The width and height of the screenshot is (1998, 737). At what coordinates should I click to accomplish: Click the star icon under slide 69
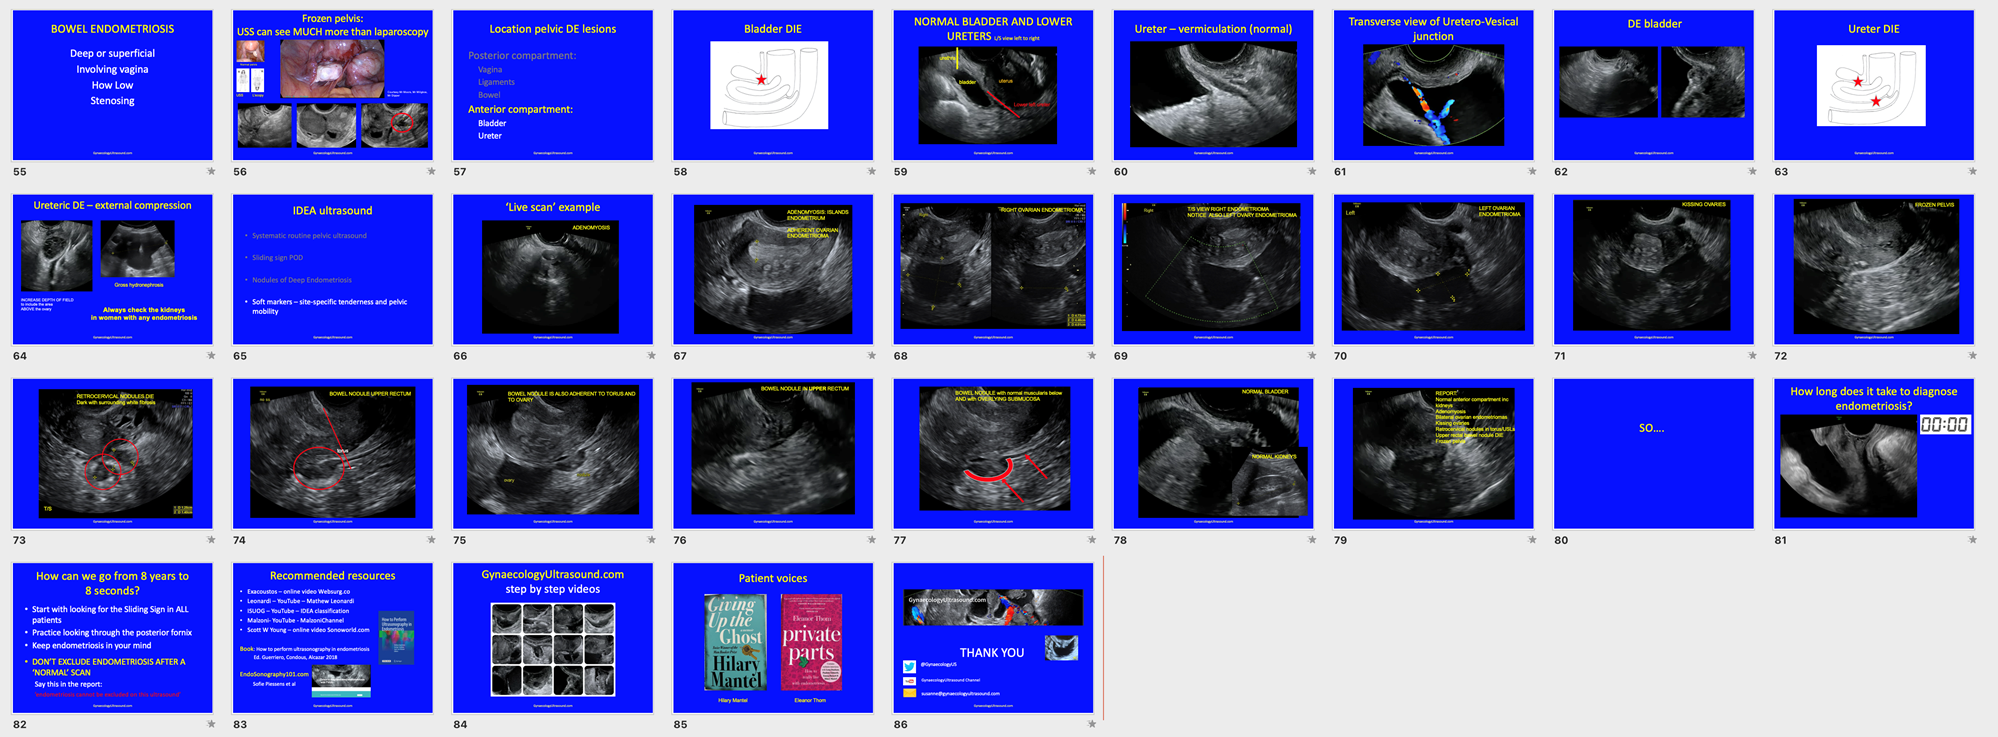coord(1312,355)
